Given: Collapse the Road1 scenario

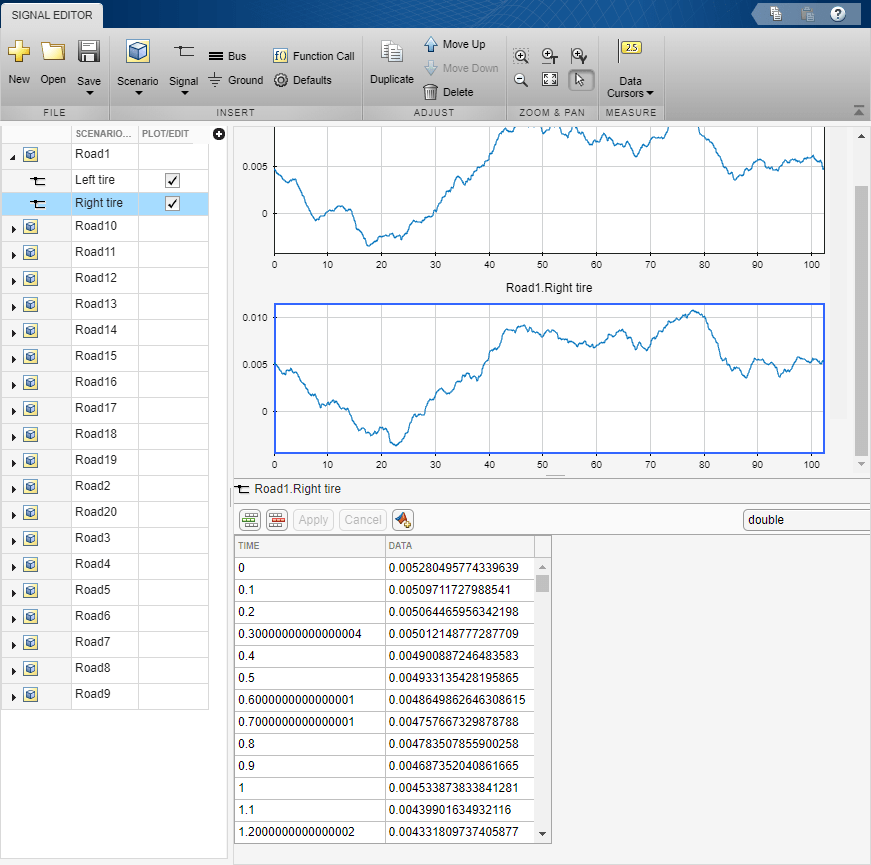Looking at the screenshot, I should pos(13,156).
